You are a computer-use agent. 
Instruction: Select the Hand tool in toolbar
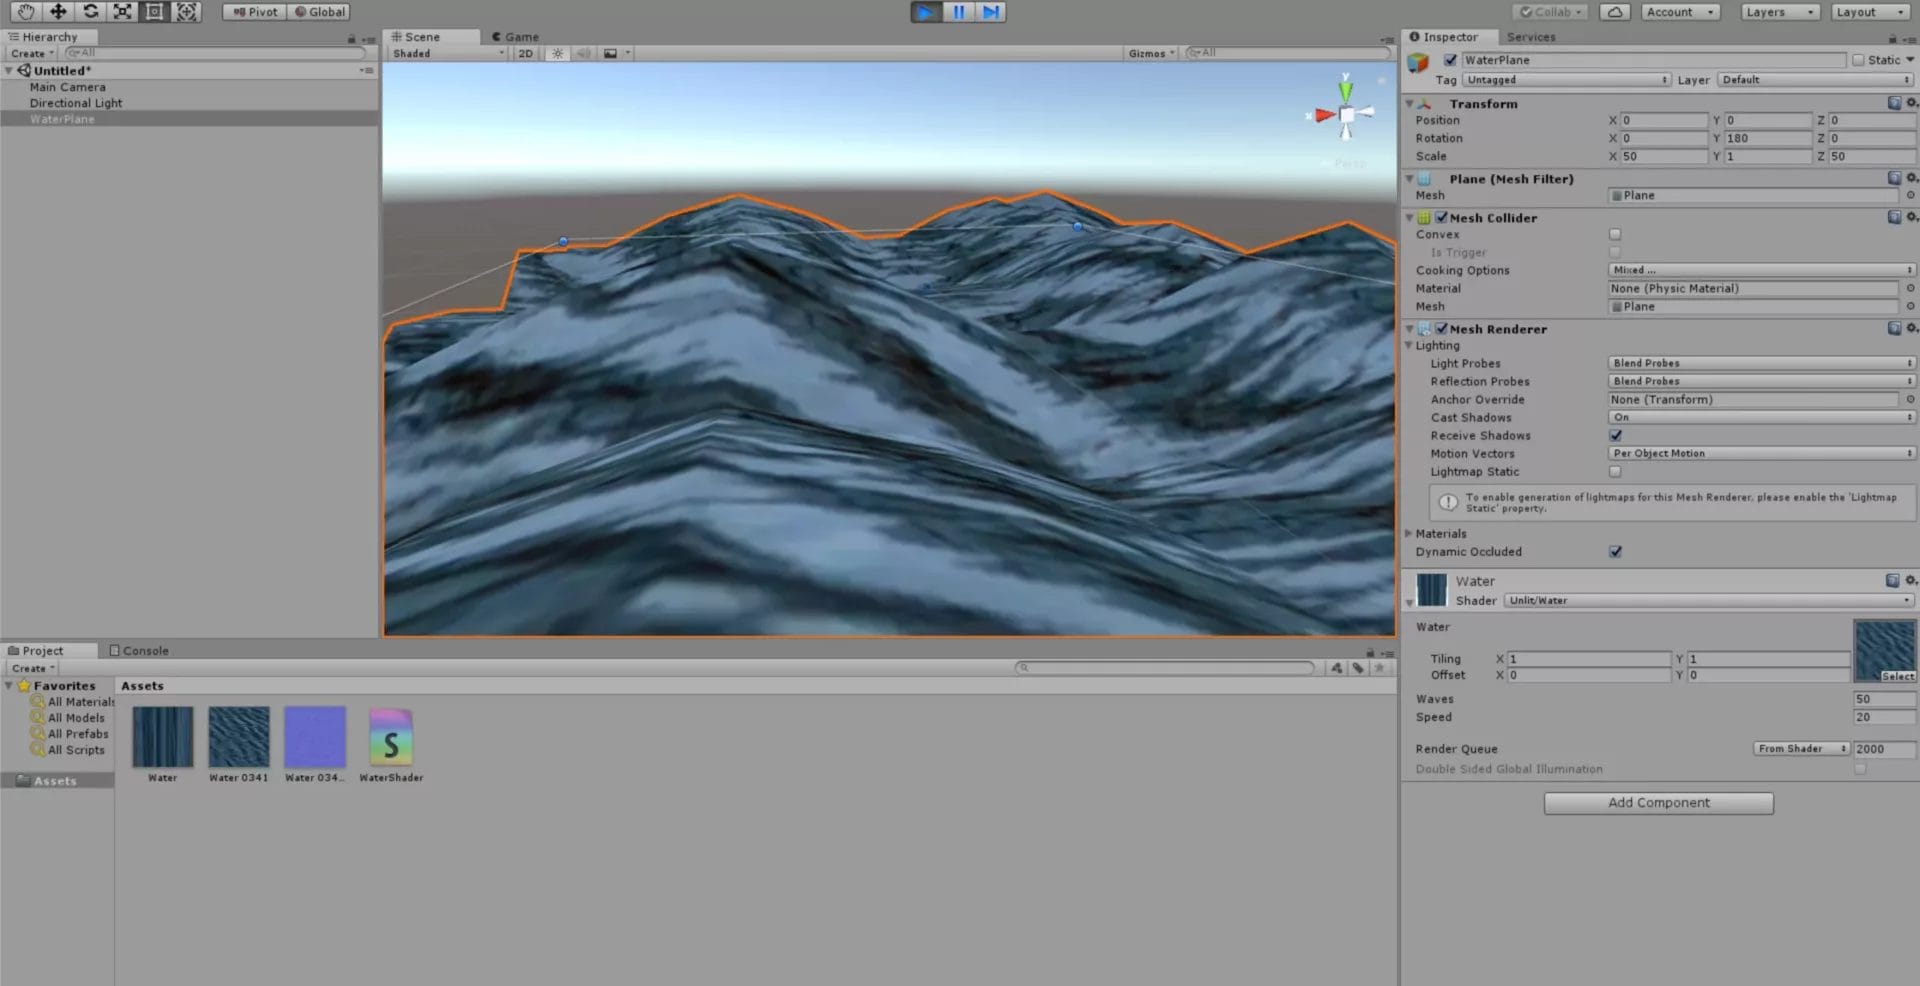(x=26, y=12)
